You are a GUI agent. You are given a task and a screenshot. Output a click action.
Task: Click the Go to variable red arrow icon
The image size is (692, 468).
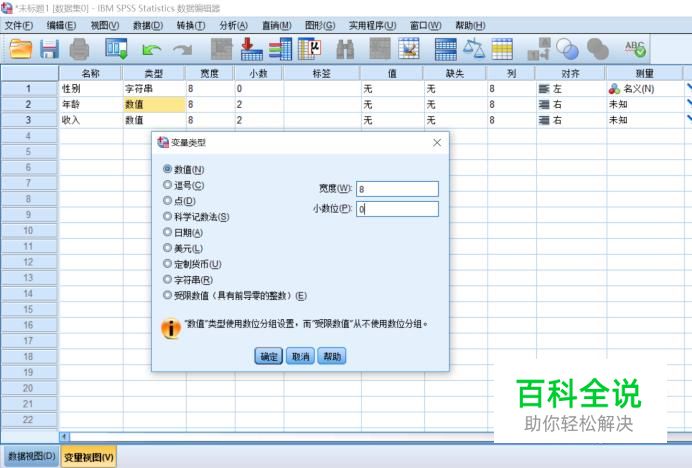point(252,49)
